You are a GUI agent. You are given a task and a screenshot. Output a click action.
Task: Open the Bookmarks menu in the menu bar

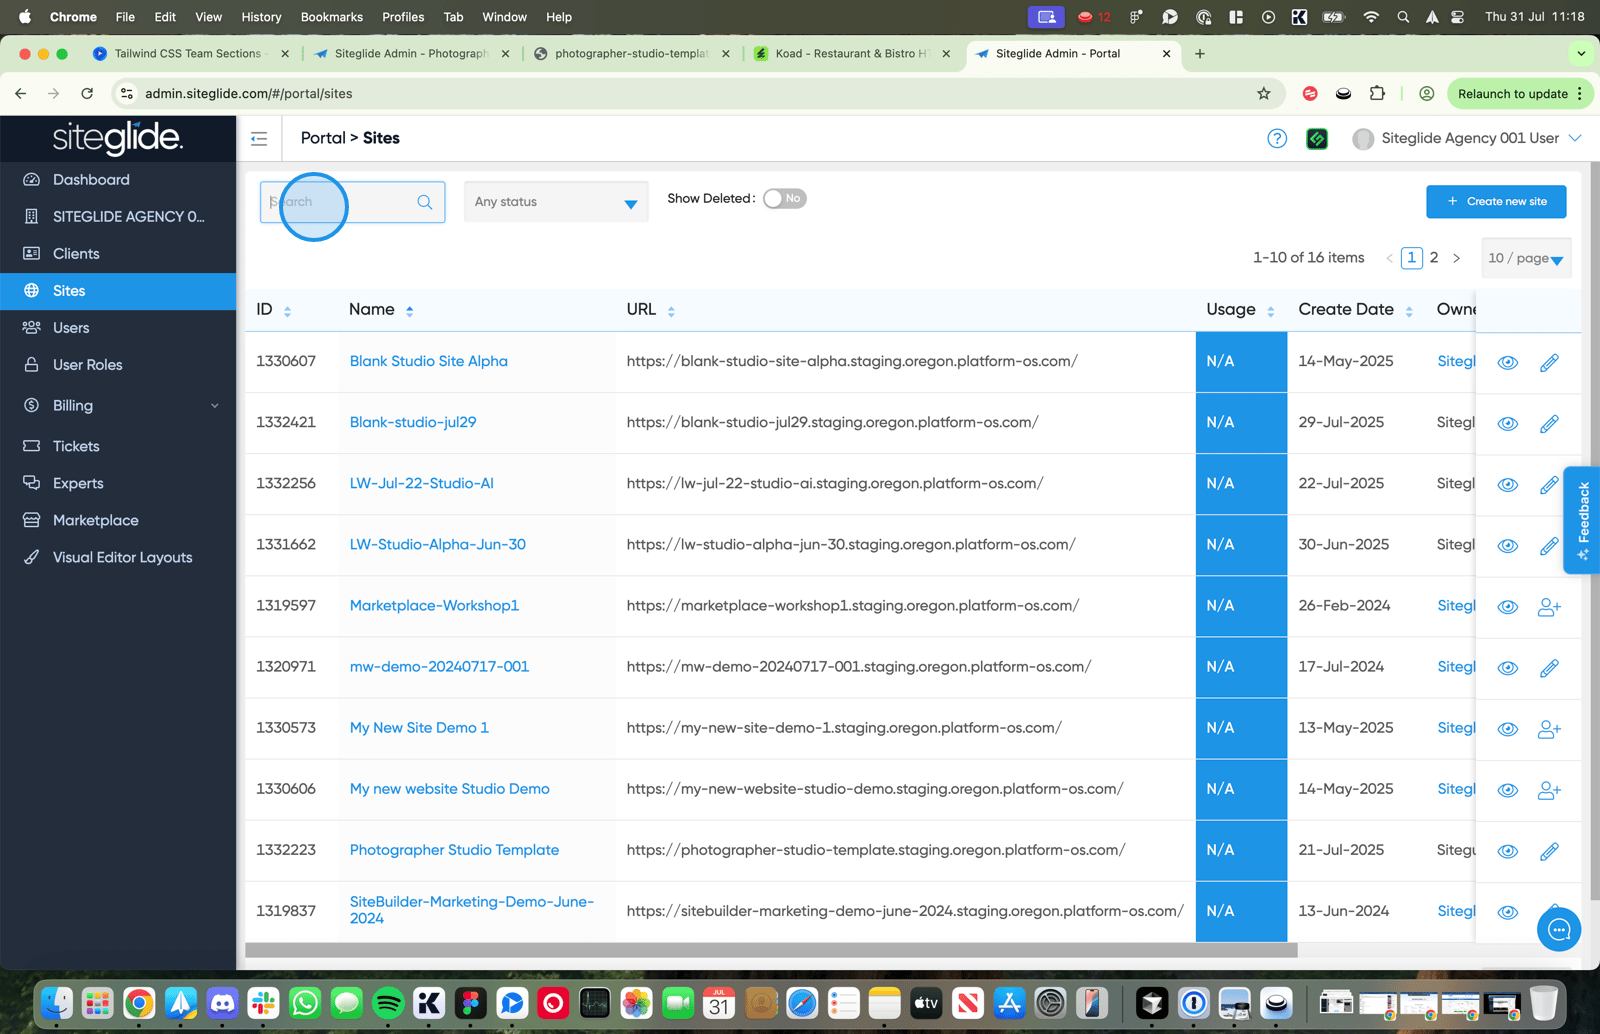(331, 17)
